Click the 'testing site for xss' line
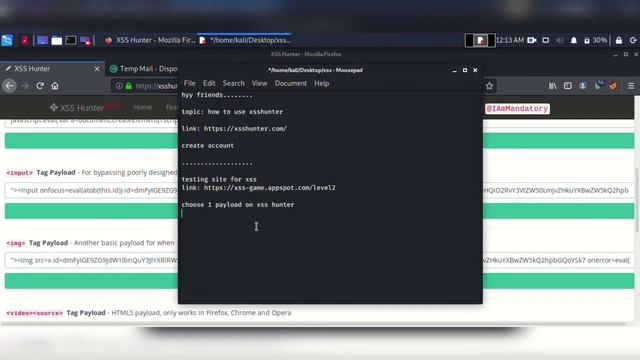Image resolution: width=640 pixels, height=360 pixels. [219, 179]
